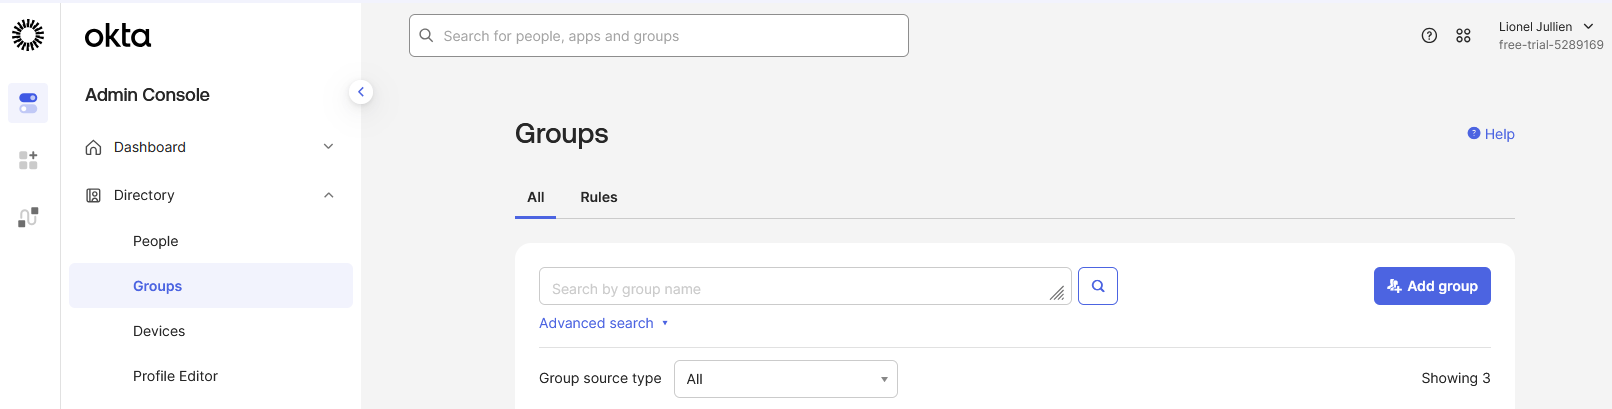Open the workflow connector icon in left rail
The width and height of the screenshot is (1612, 409).
tap(28, 217)
